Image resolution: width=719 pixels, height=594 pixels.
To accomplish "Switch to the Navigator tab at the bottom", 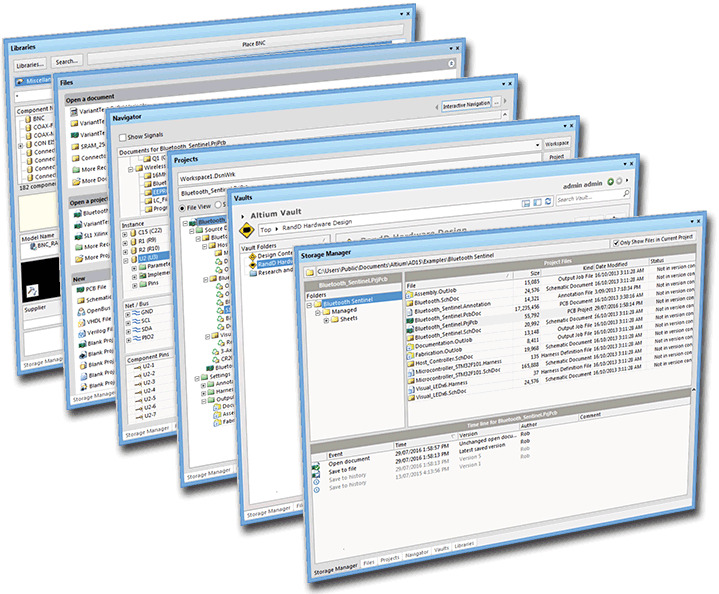I will [x=417, y=554].
